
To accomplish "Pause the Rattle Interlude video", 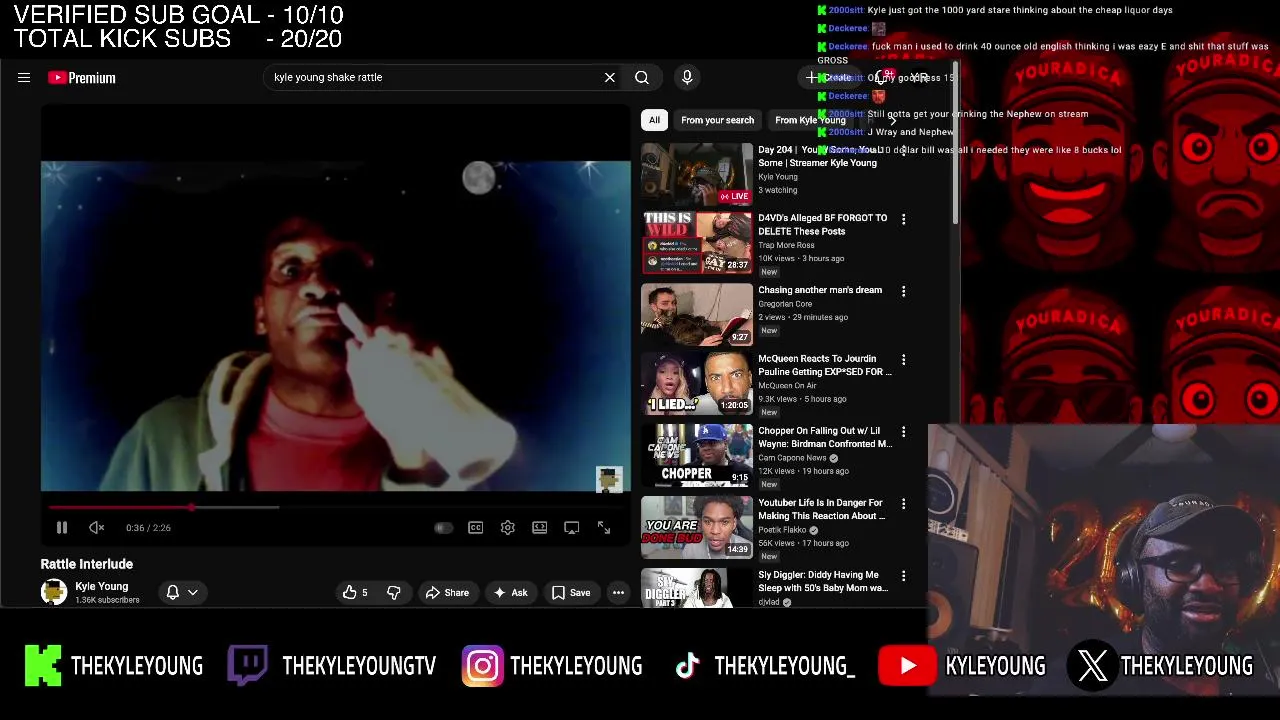I will [61, 527].
